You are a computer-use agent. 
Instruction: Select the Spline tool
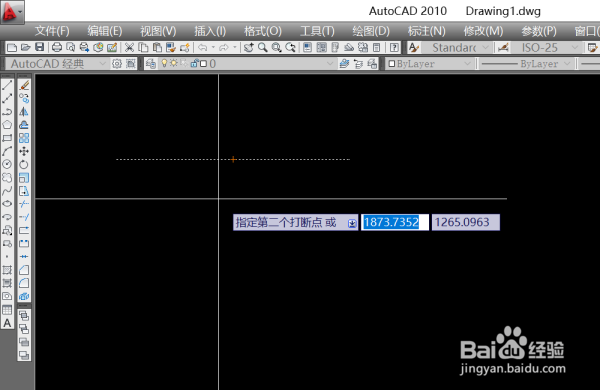7,190
